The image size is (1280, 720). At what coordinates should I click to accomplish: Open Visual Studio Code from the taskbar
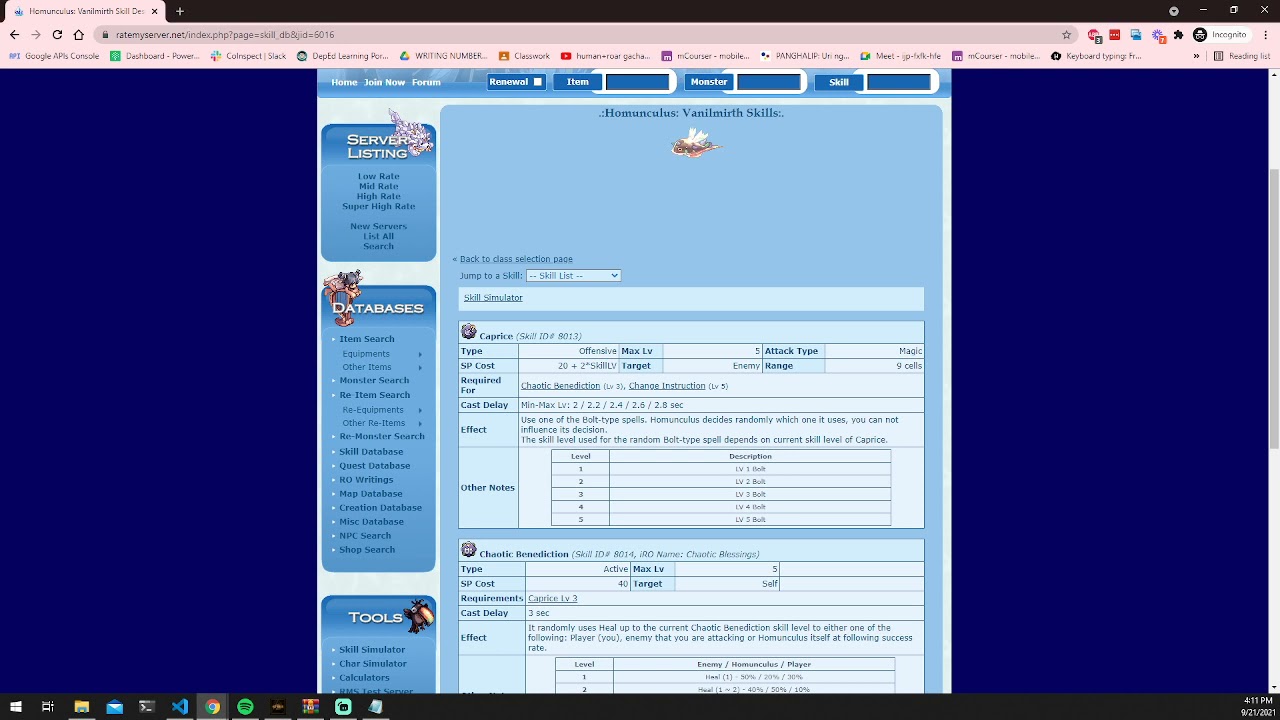click(179, 707)
